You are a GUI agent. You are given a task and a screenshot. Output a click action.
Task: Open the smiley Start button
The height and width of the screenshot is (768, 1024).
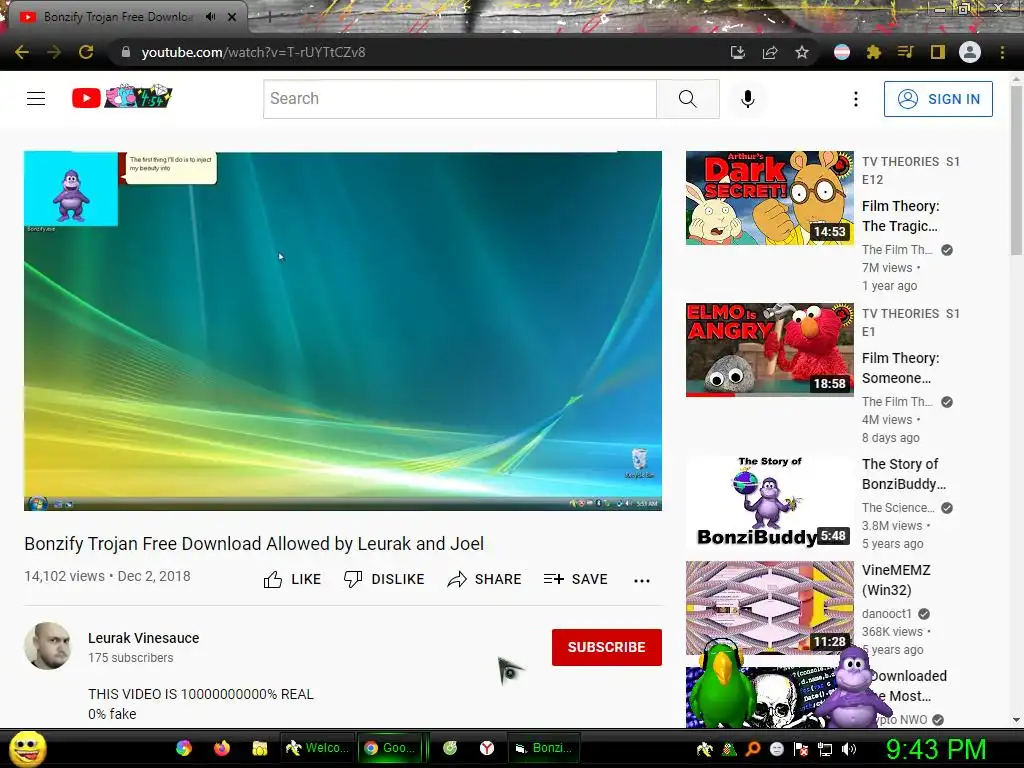click(27, 748)
